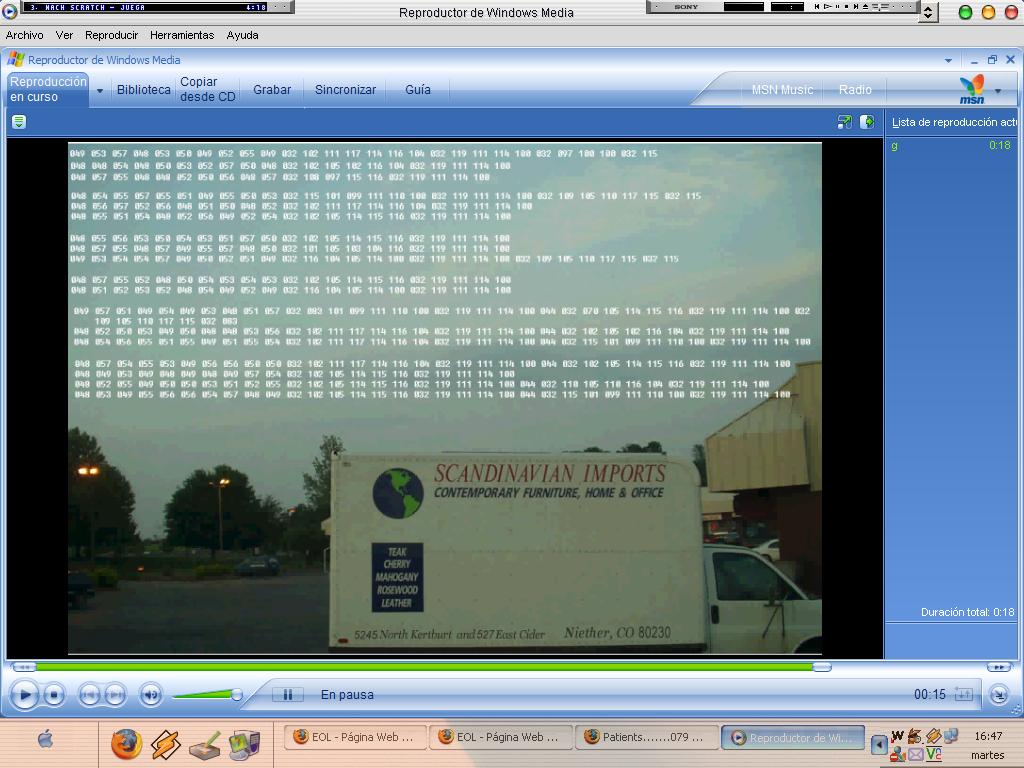Viewport: 1024px width, 768px height.
Task: Click the Apple logo start button
Action: pos(45,739)
